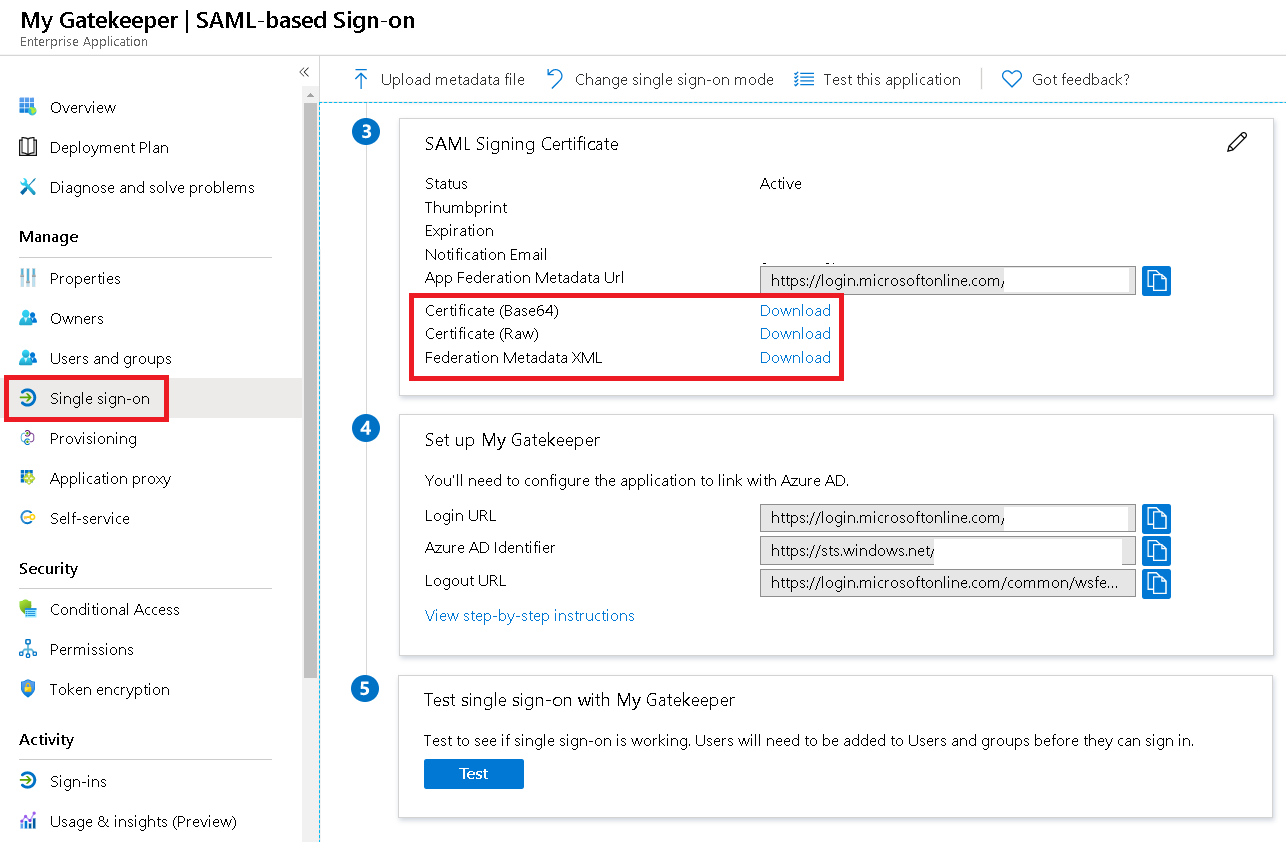Edit SAML Signing Certificate with pencil icon

click(x=1237, y=142)
